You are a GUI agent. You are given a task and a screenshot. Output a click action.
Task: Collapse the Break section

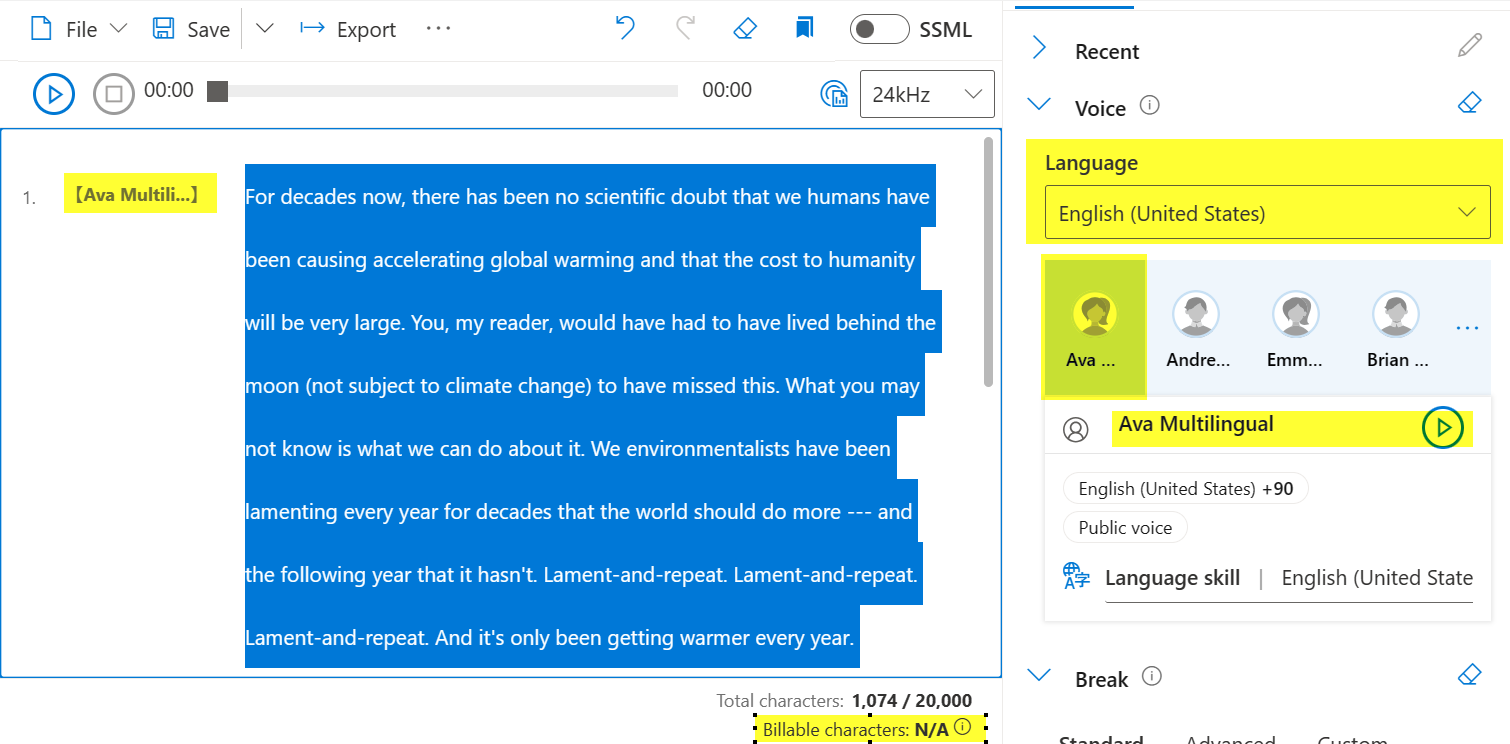(x=1040, y=676)
